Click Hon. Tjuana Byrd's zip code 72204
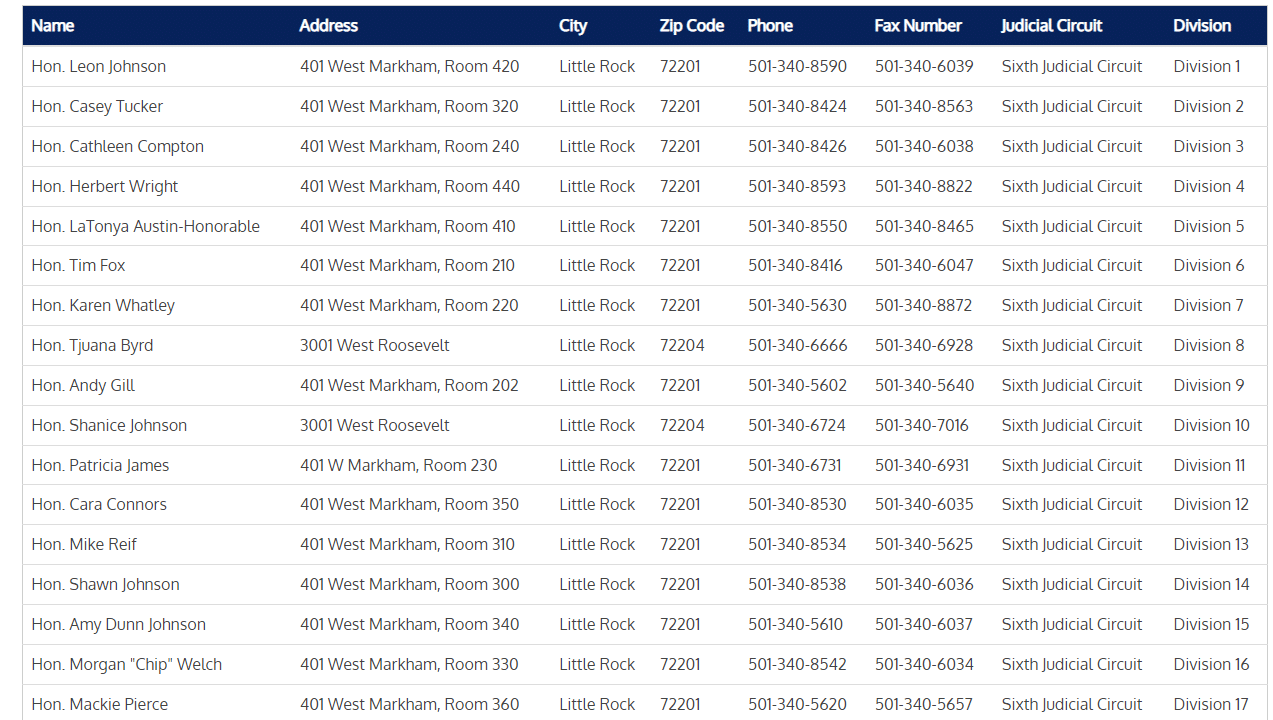 coord(682,345)
